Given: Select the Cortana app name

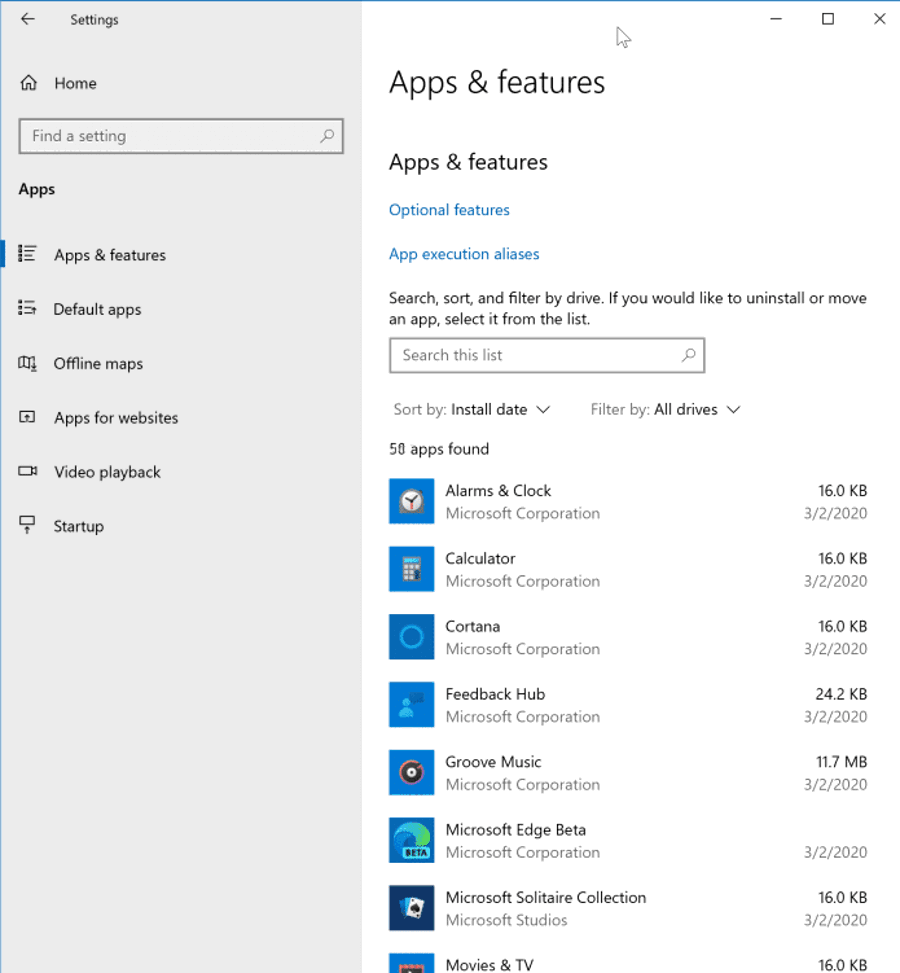Looking at the screenshot, I should pyautogui.click(x=472, y=626).
